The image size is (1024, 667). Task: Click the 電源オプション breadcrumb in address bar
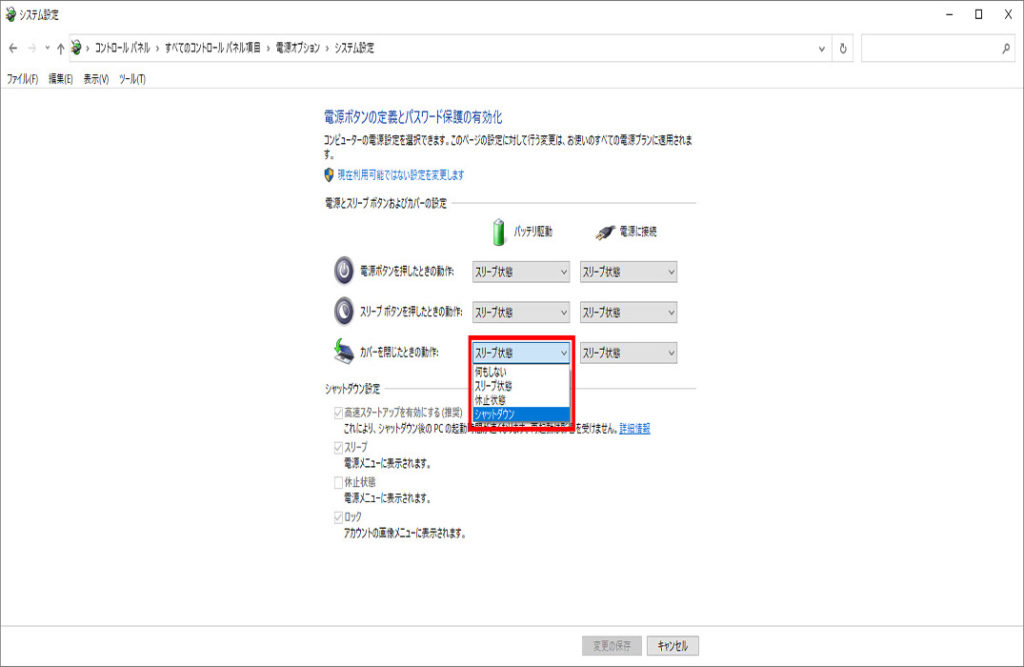tap(299, 48)
